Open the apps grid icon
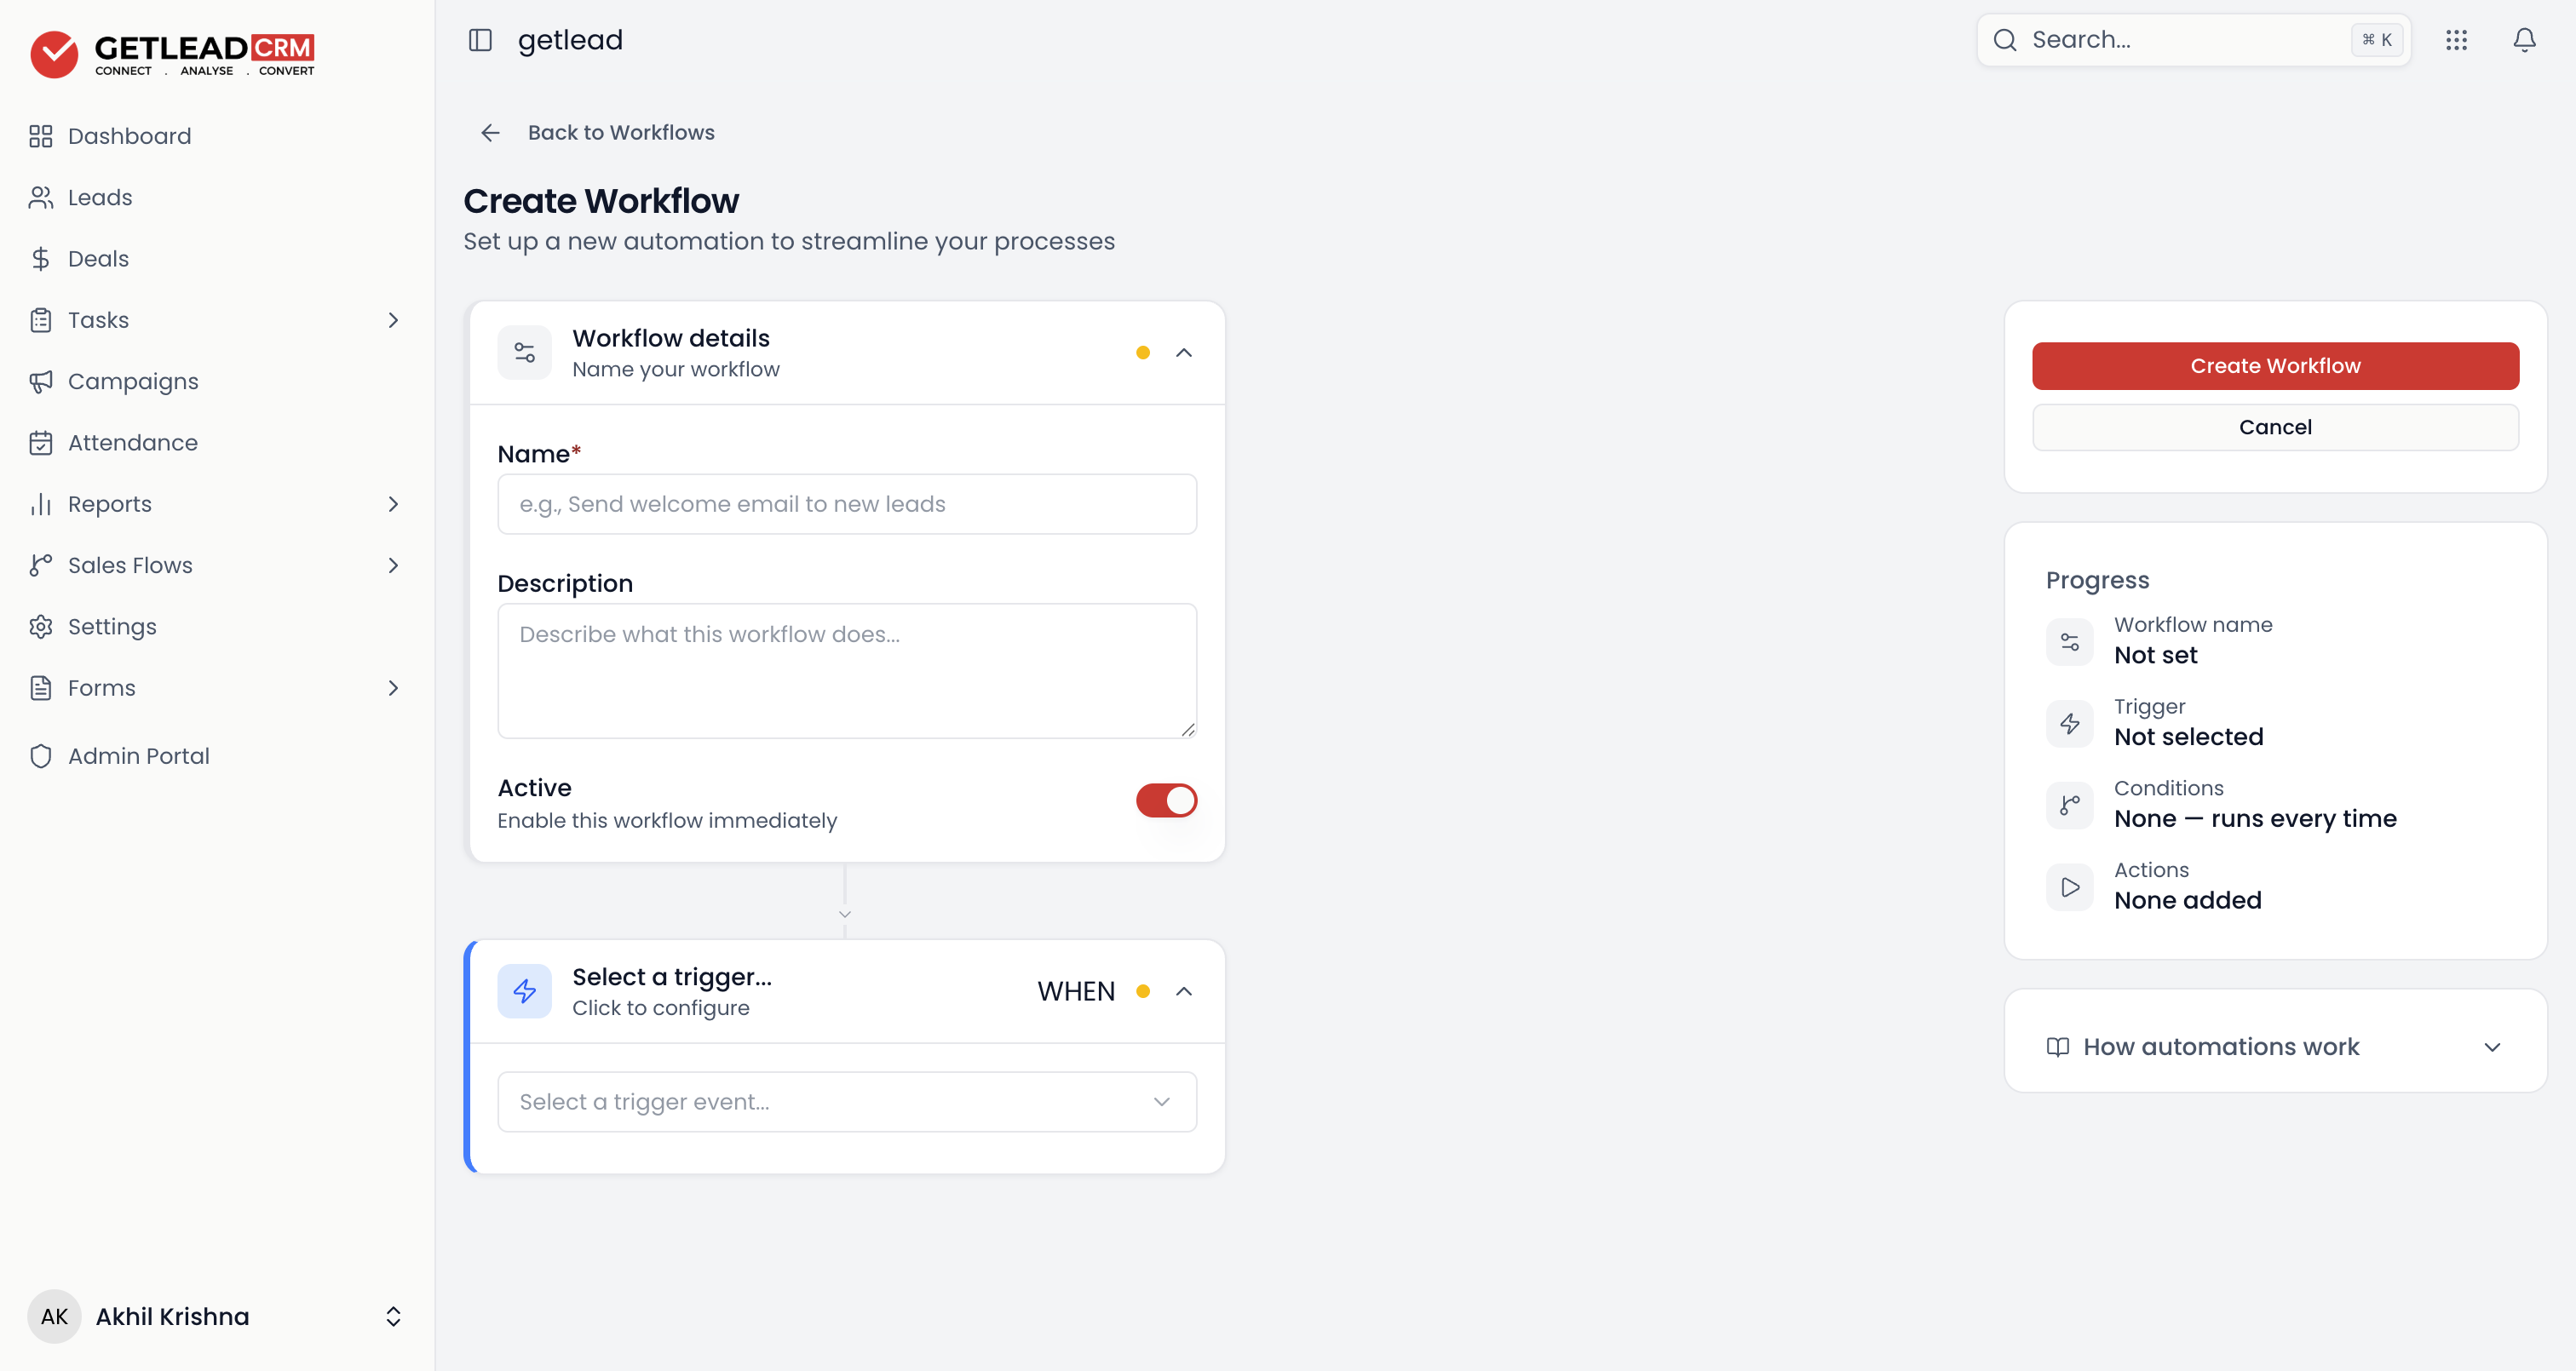The width and height of the screenshot is (2576, 1371). point(2456,40)
